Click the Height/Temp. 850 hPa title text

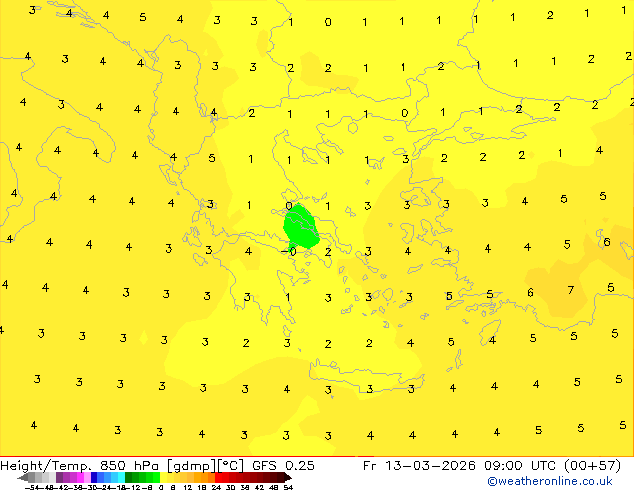81,465
